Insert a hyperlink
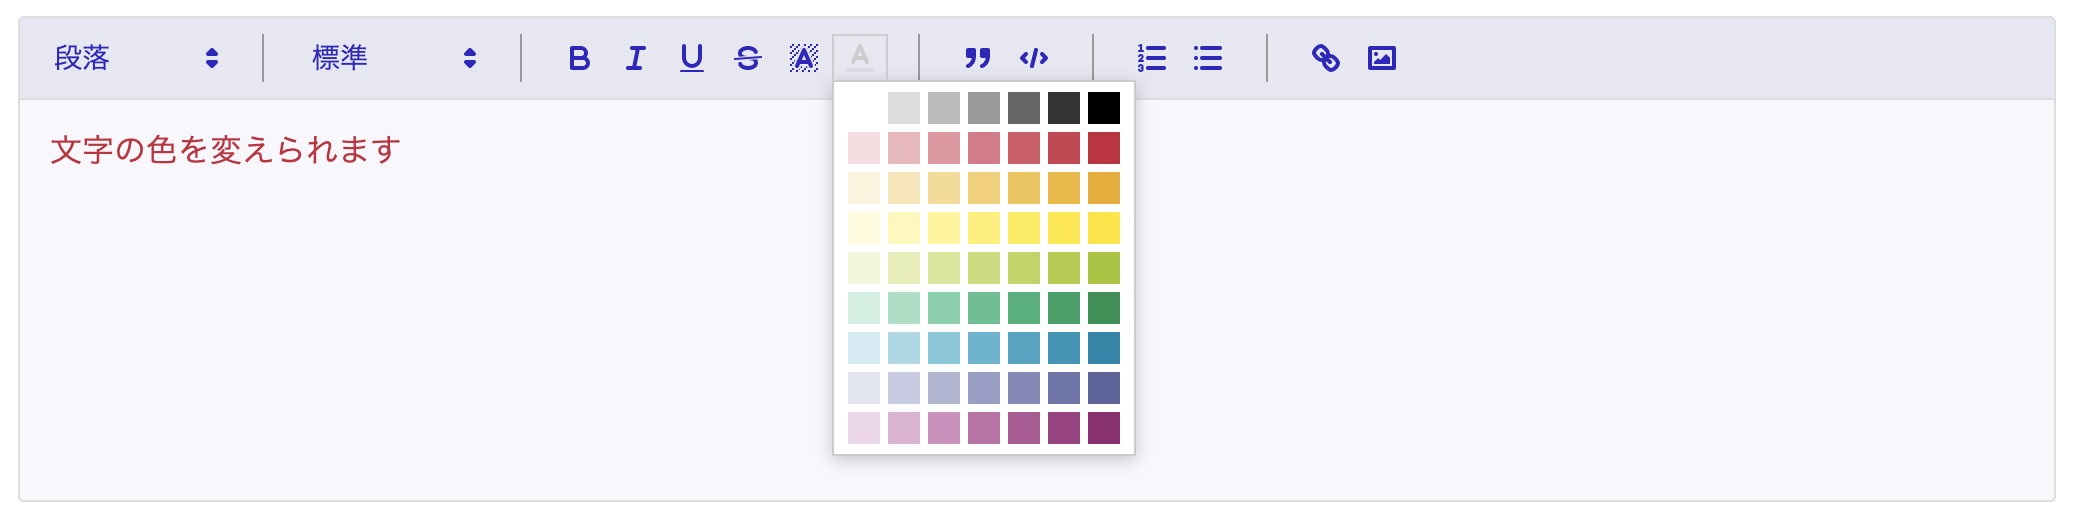The height and width of the screenshot is (518, 2074). point(1325,58)
